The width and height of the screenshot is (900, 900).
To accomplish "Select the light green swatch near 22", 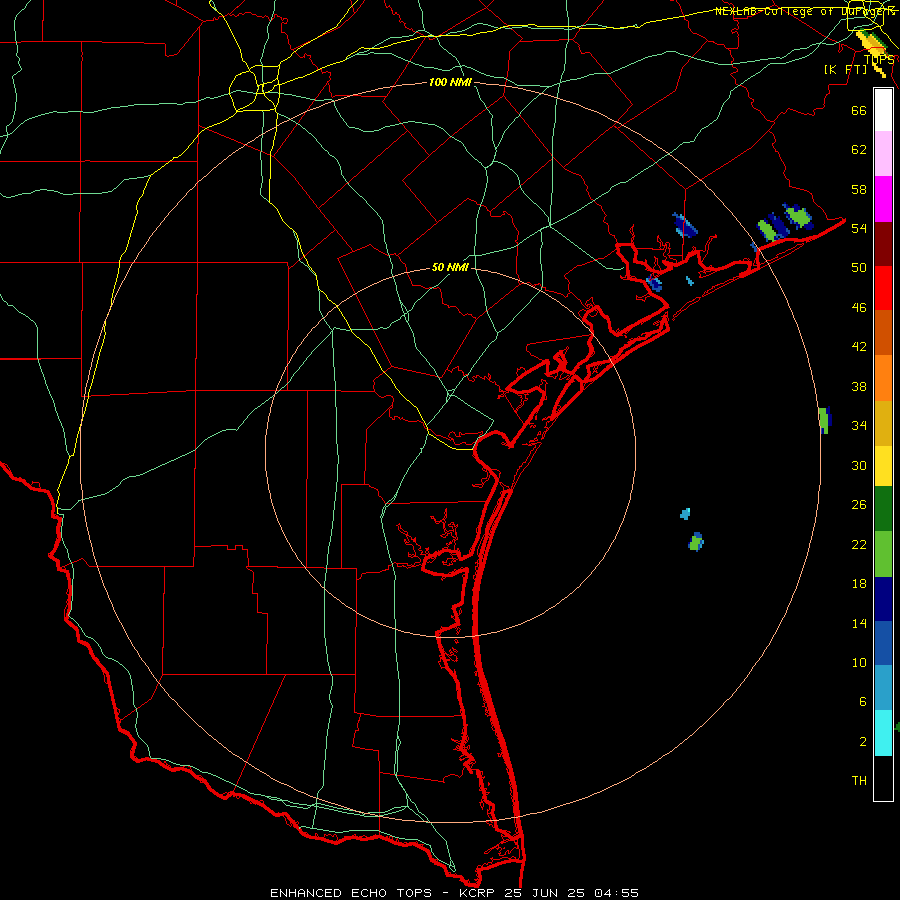I will coord(883,555).
